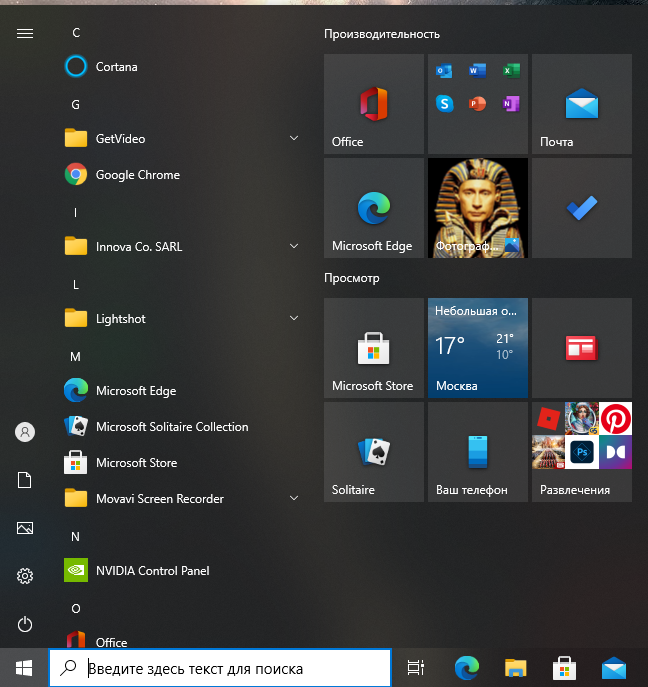
Task: Open Photoshop Express in the Развлечения folder
Action: pos(582,452)
